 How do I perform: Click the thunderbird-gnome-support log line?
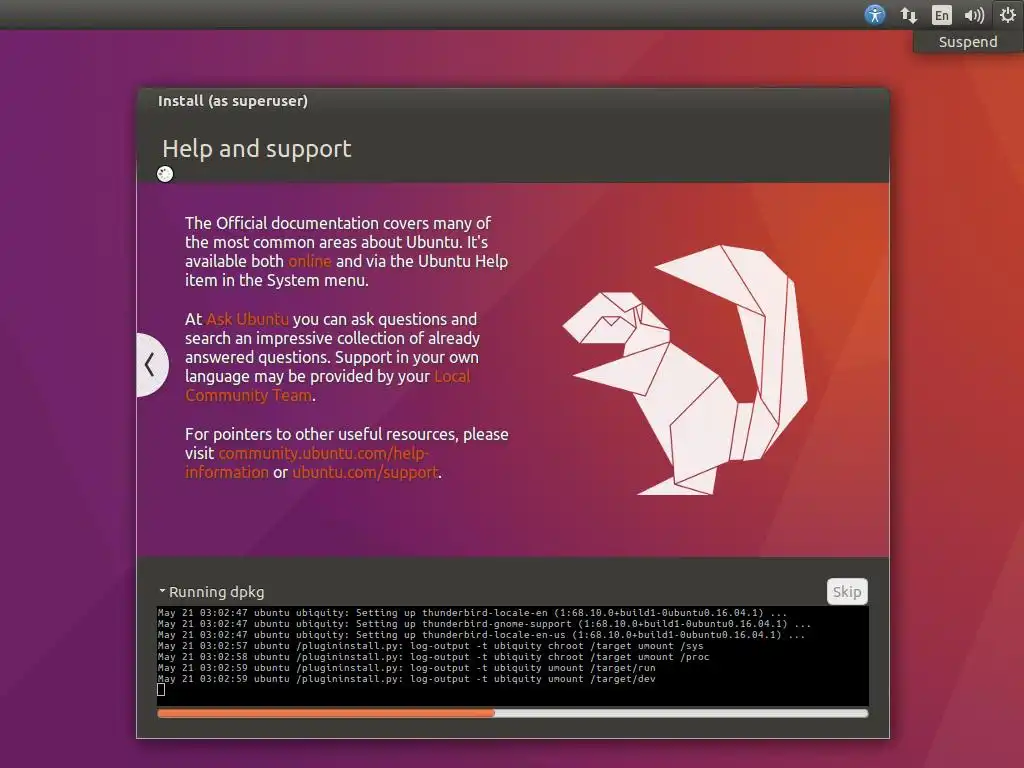(x=484, y=624)
